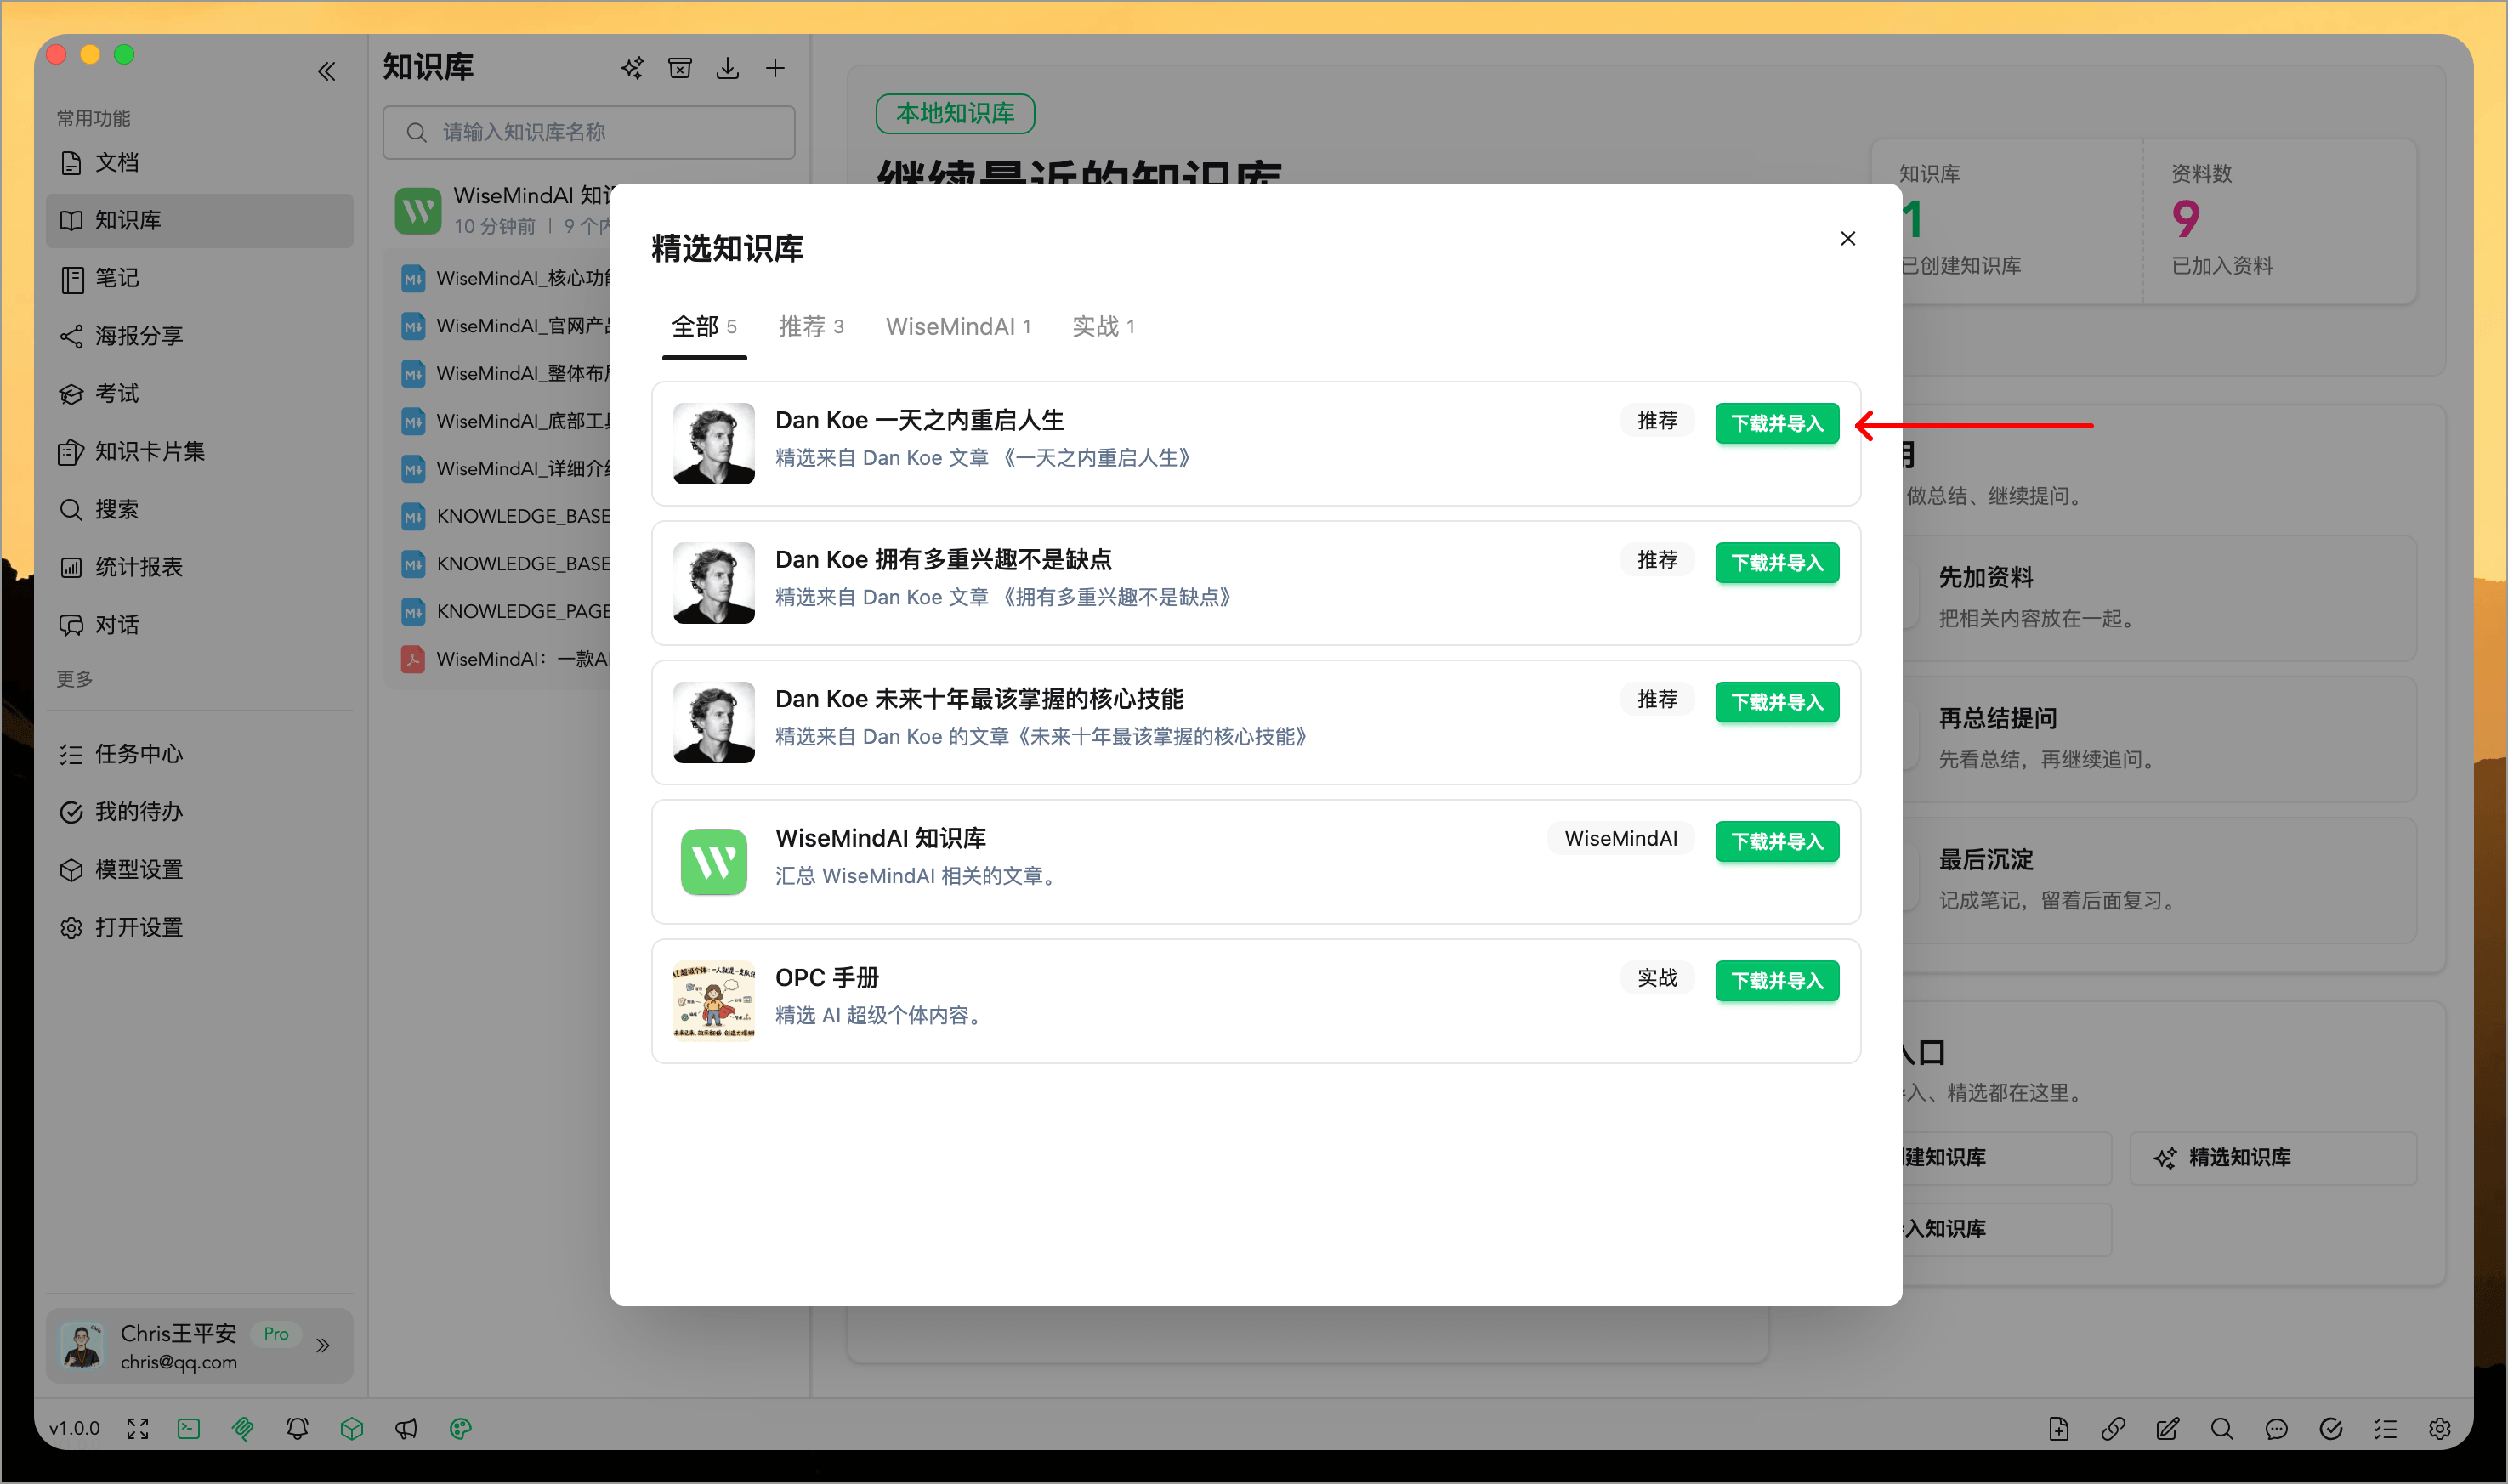Open the notification bell in status bar

297,1428
